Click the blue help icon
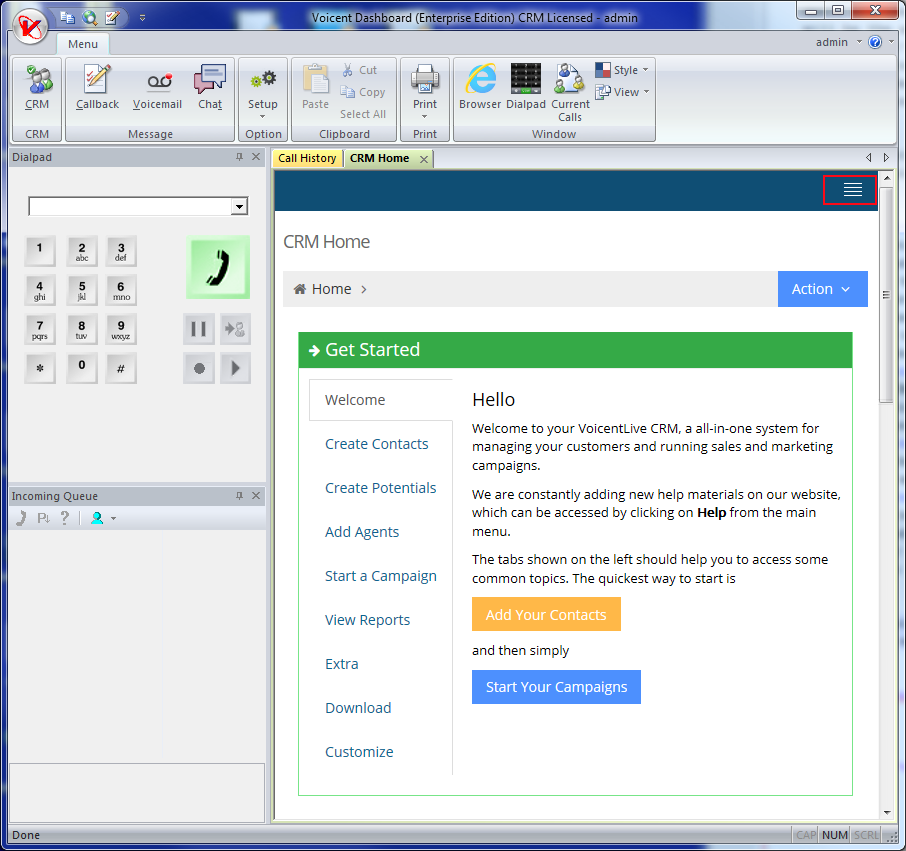906x851 pixels. (875, 42)
